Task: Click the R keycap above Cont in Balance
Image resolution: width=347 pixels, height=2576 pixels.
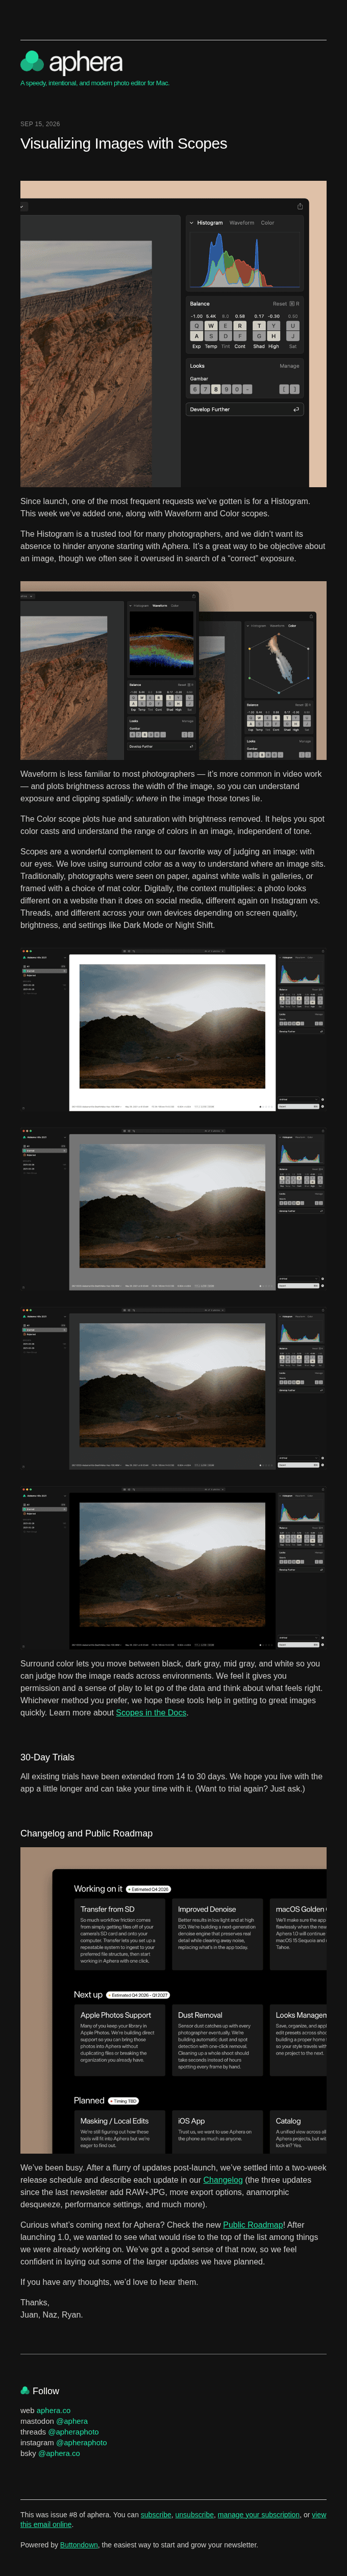Action: click(240, 326)
